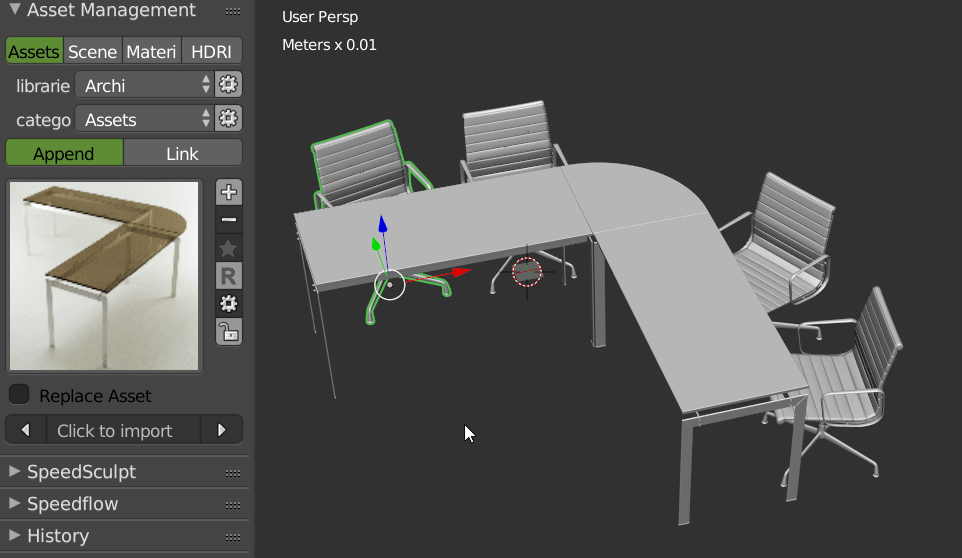The image size is (962, 558).
Task: Grab the History panel grip dots
Action: click(233, 537)
